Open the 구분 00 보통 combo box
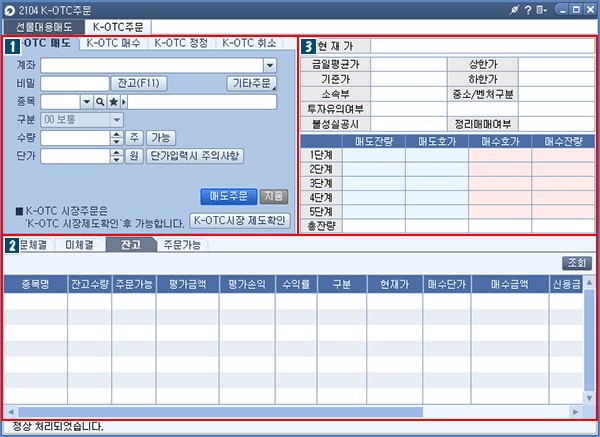Screen dimensions: 600x437 [82, 120]
